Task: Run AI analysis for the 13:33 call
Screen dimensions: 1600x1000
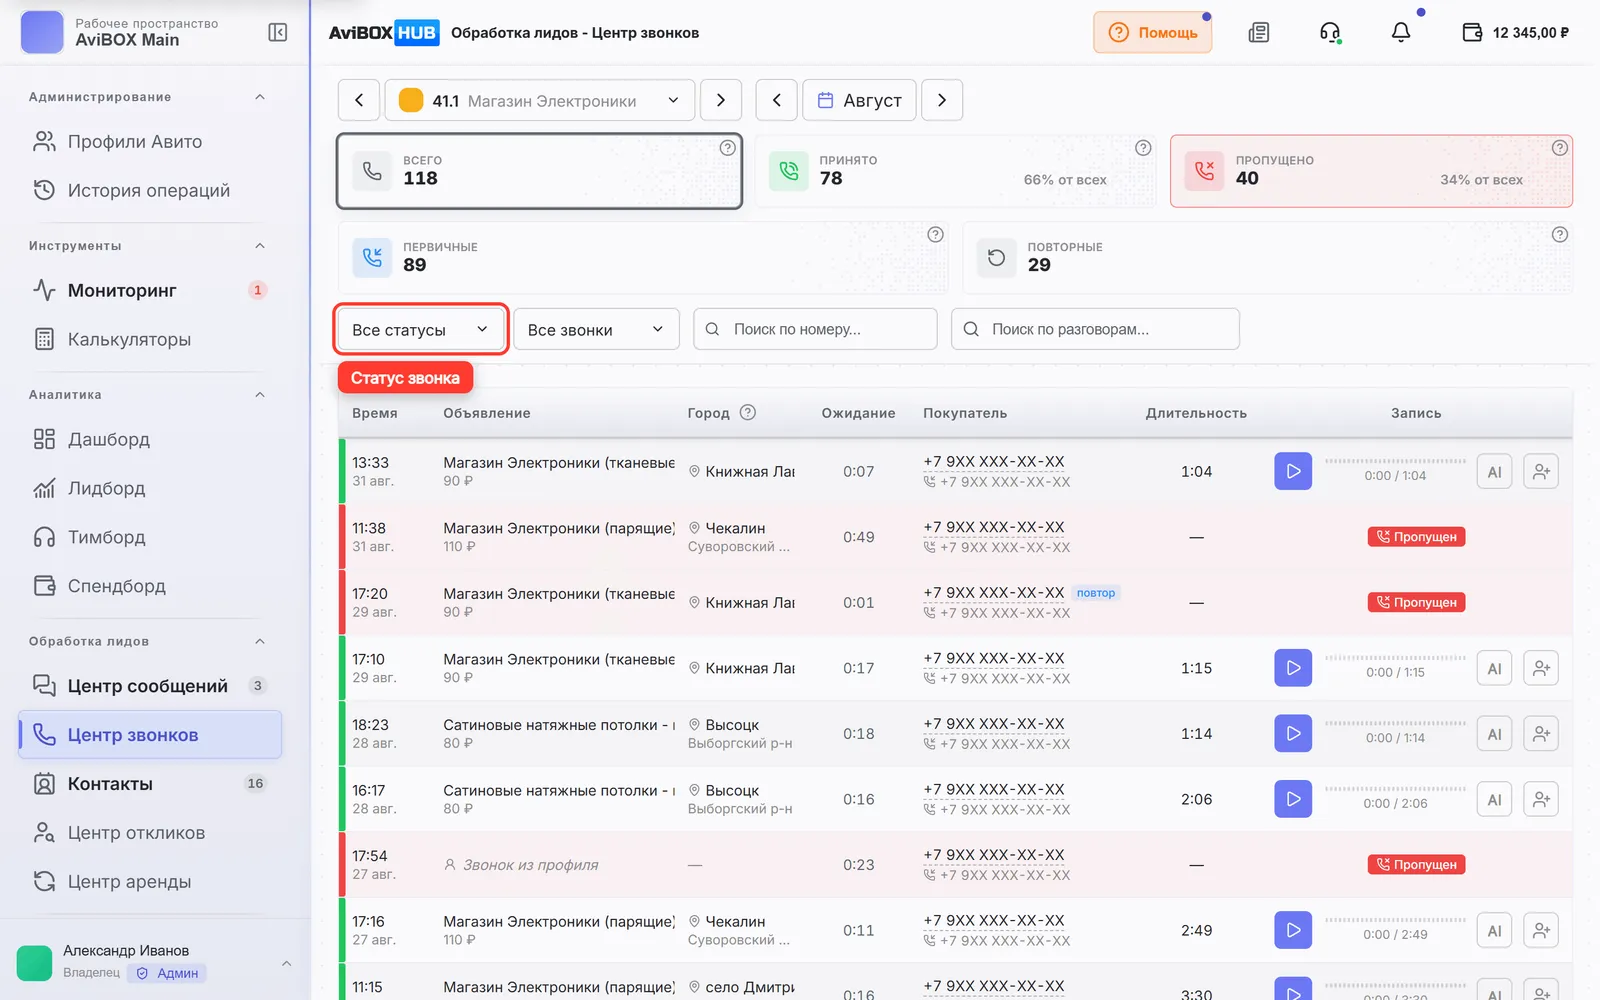Action: pos(1494,472)
